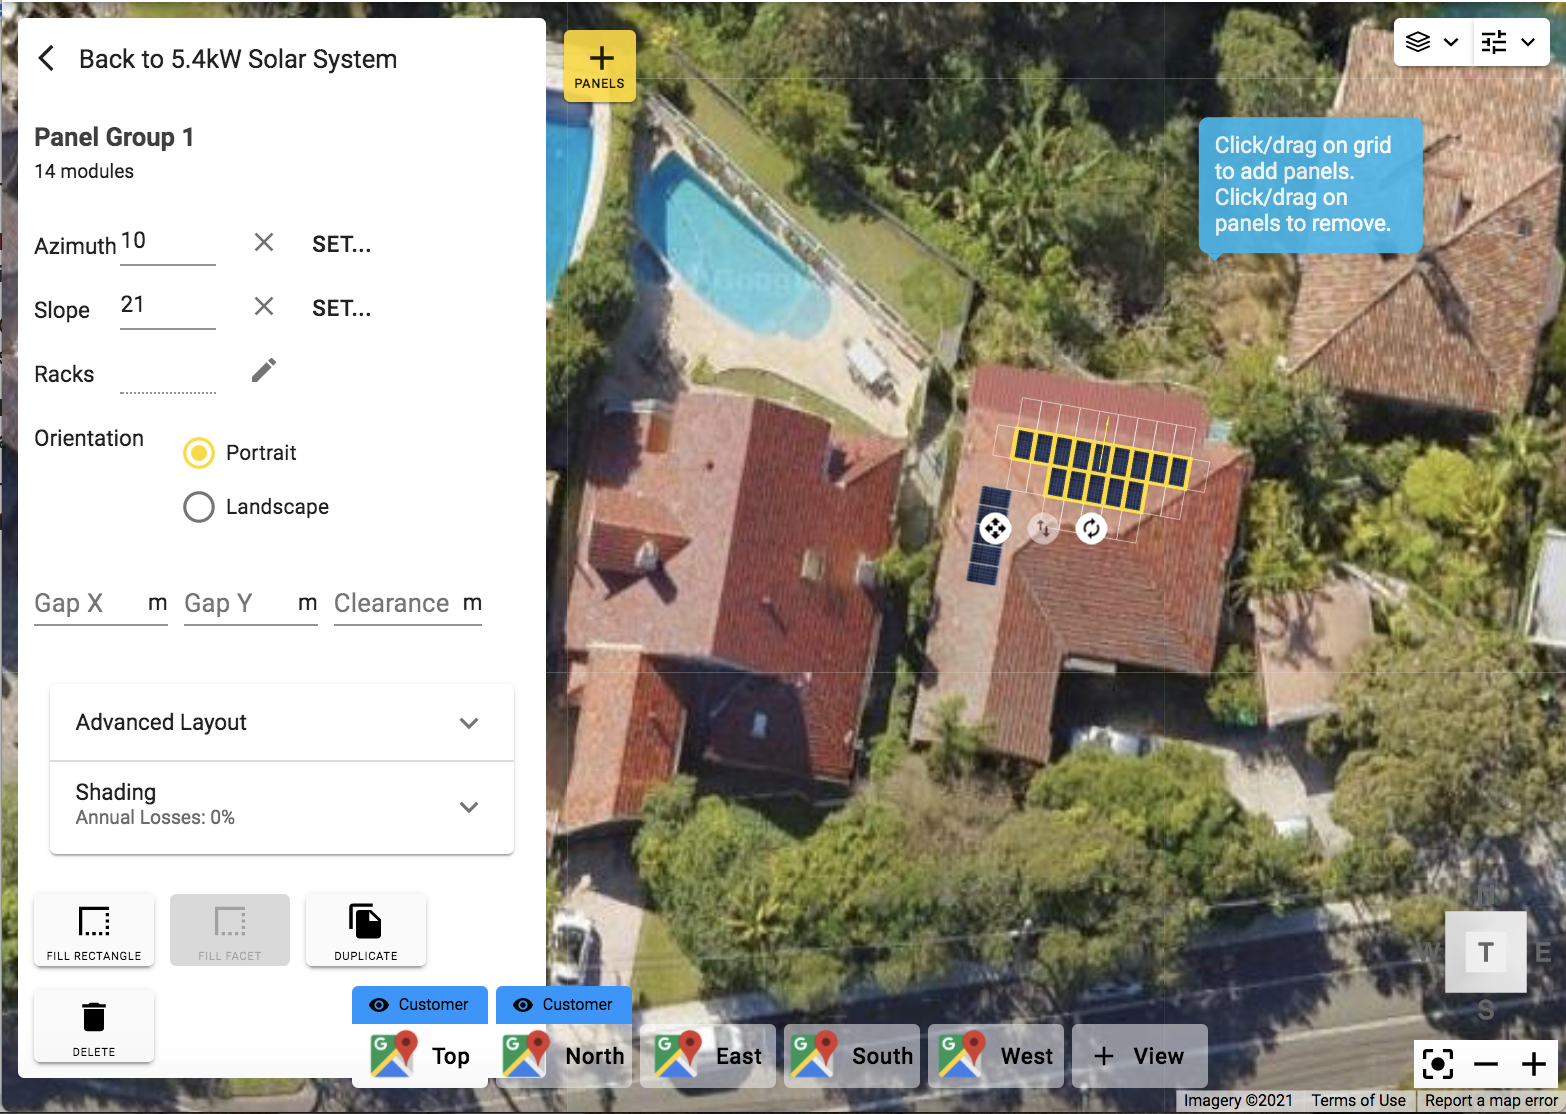The height and width of the screenshot is (1114, 1566).
Task: Toggle Customer visibility above Top view
Action: click(x=420, y=1005)
